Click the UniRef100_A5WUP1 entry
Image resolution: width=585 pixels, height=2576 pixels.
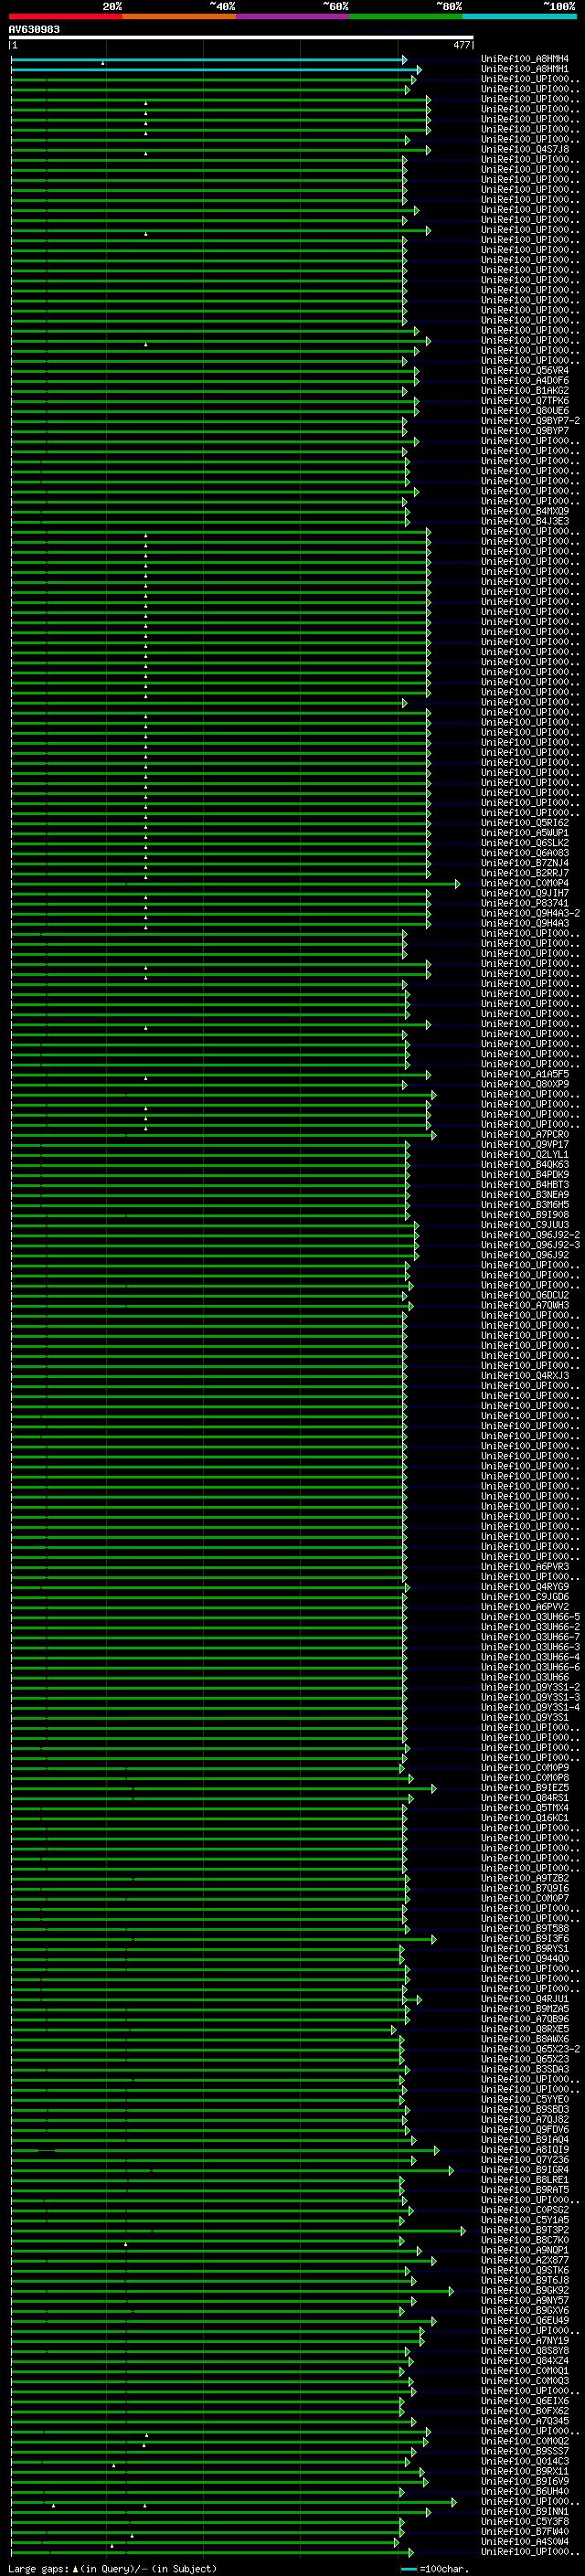click(525, 833)
